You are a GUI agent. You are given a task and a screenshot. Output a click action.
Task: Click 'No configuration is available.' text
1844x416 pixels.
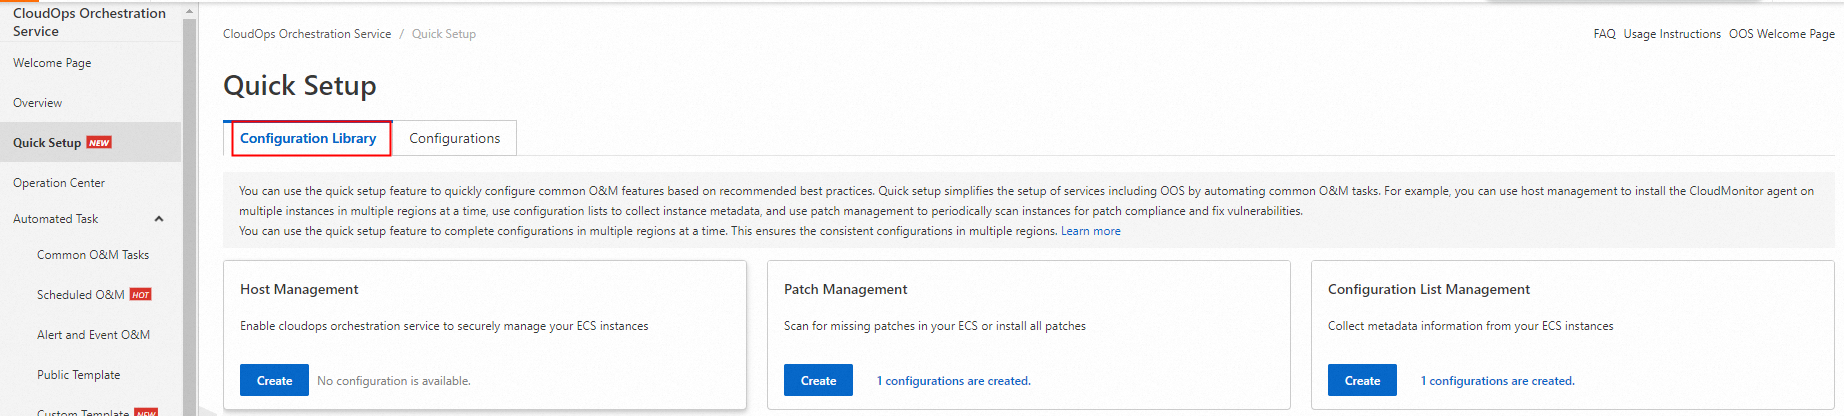pyautogui.click(x=394, y=381)
